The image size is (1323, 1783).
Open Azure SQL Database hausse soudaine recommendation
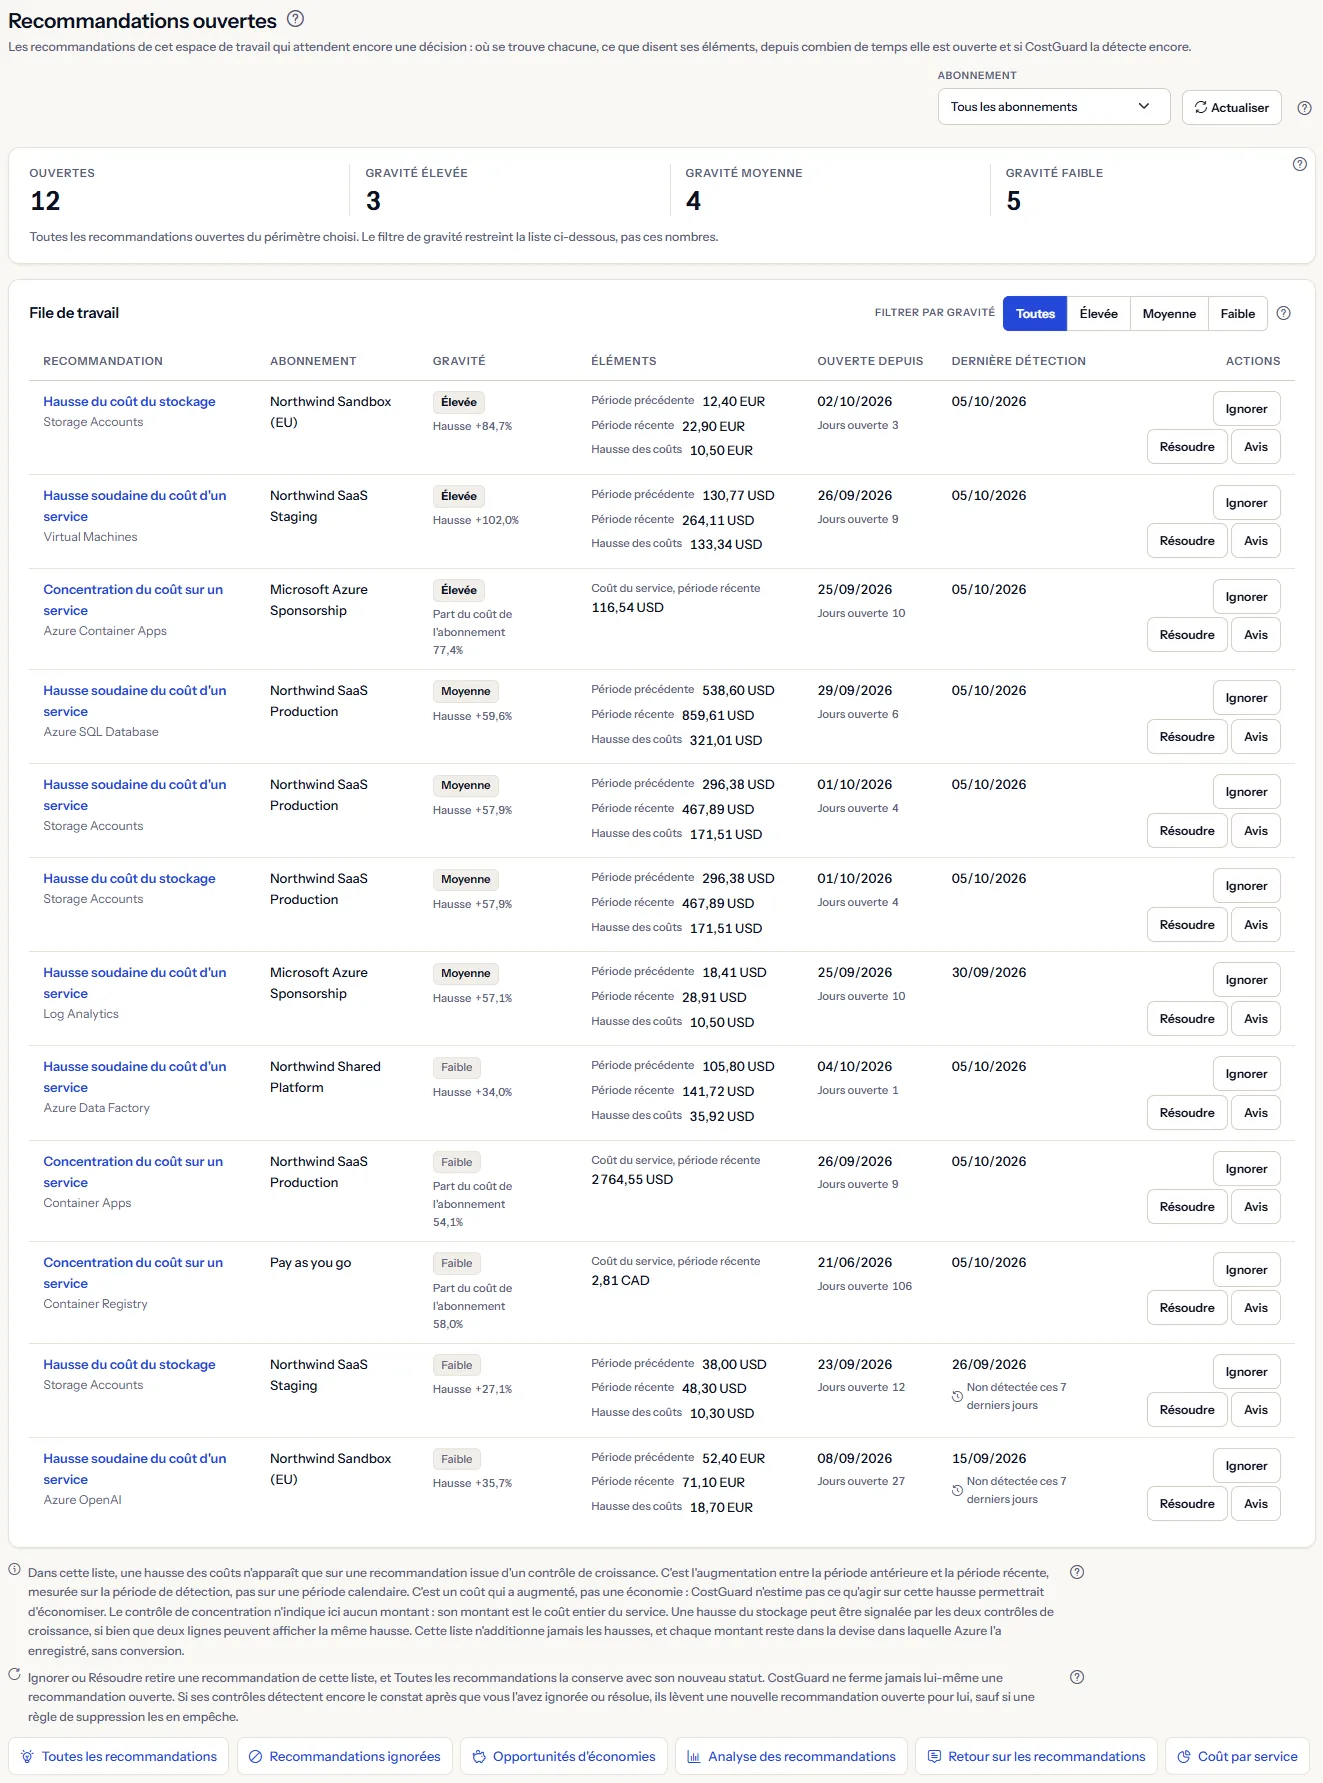135,701
